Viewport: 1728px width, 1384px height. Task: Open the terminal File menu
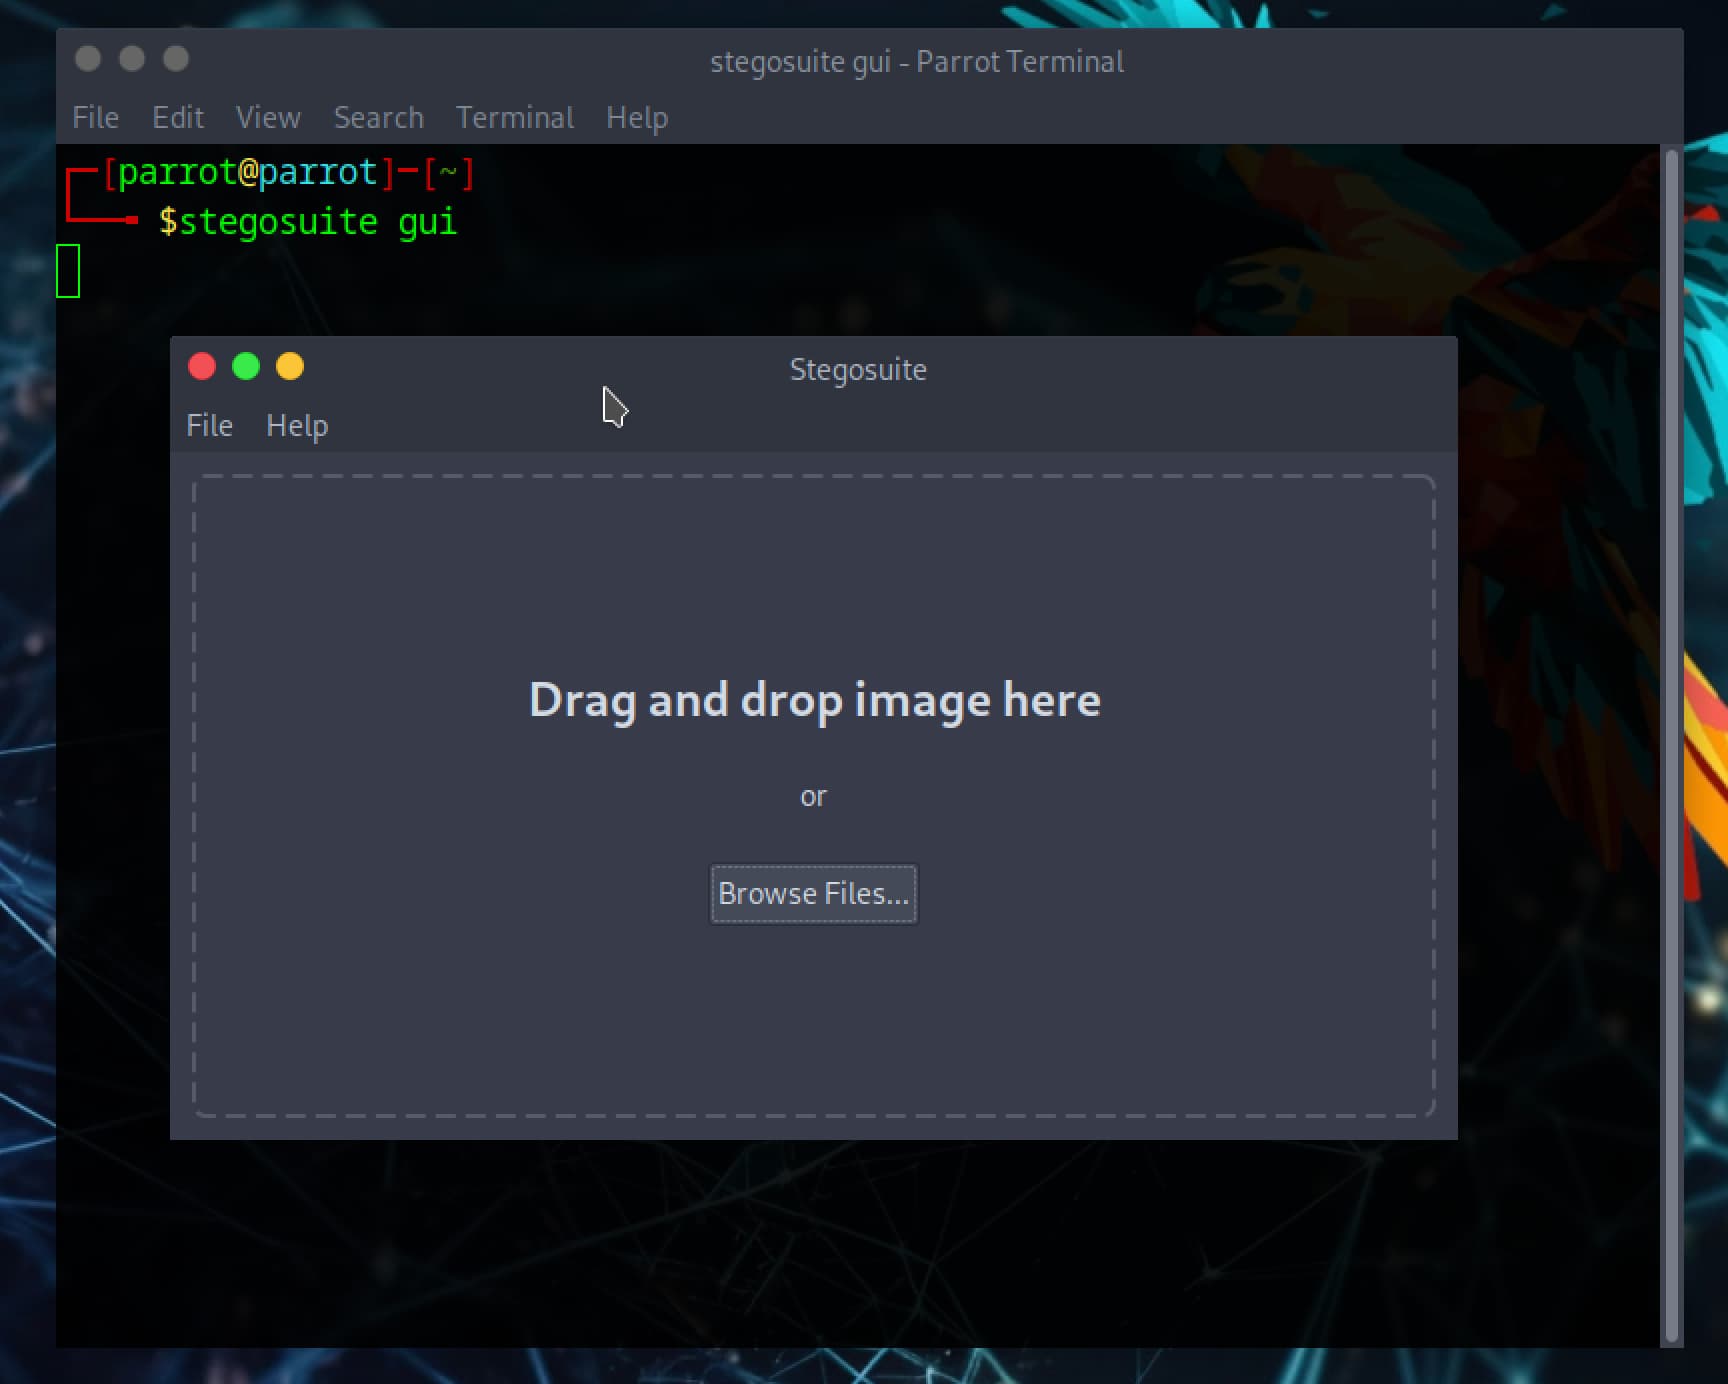click(96, 118)
